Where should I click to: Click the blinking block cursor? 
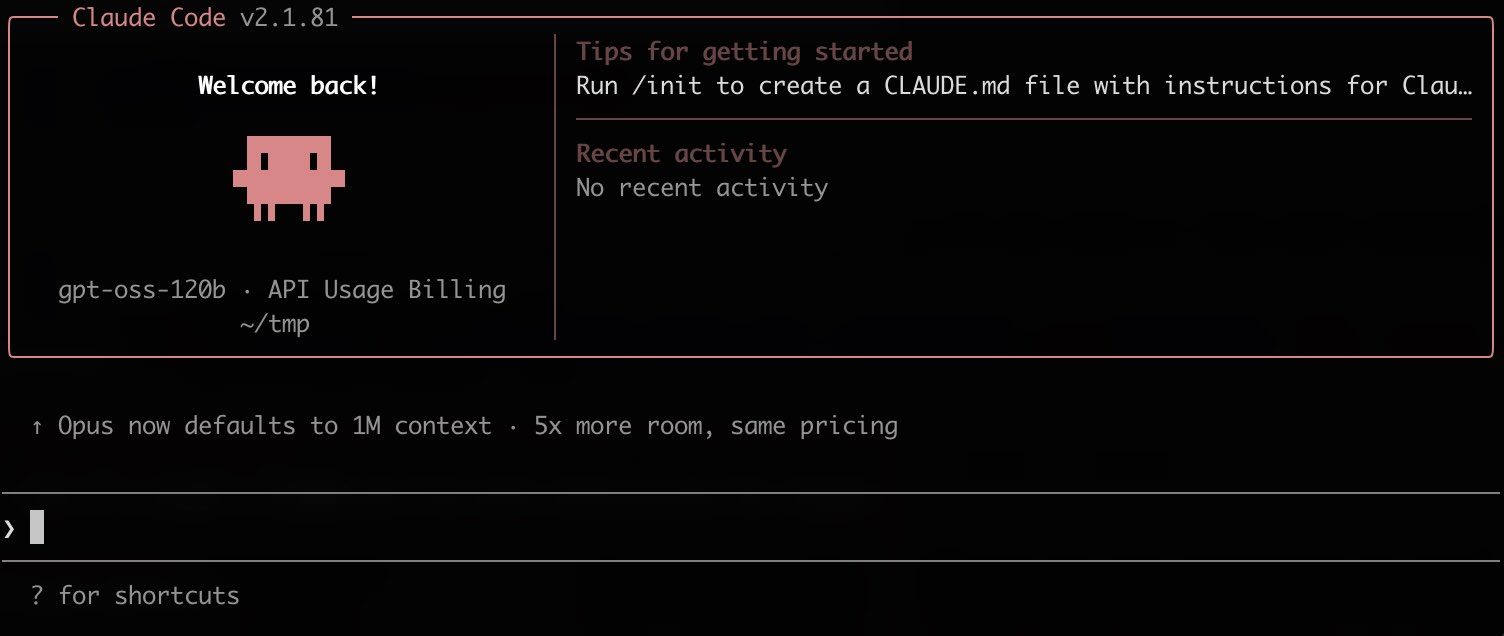[x=37, y=527]
